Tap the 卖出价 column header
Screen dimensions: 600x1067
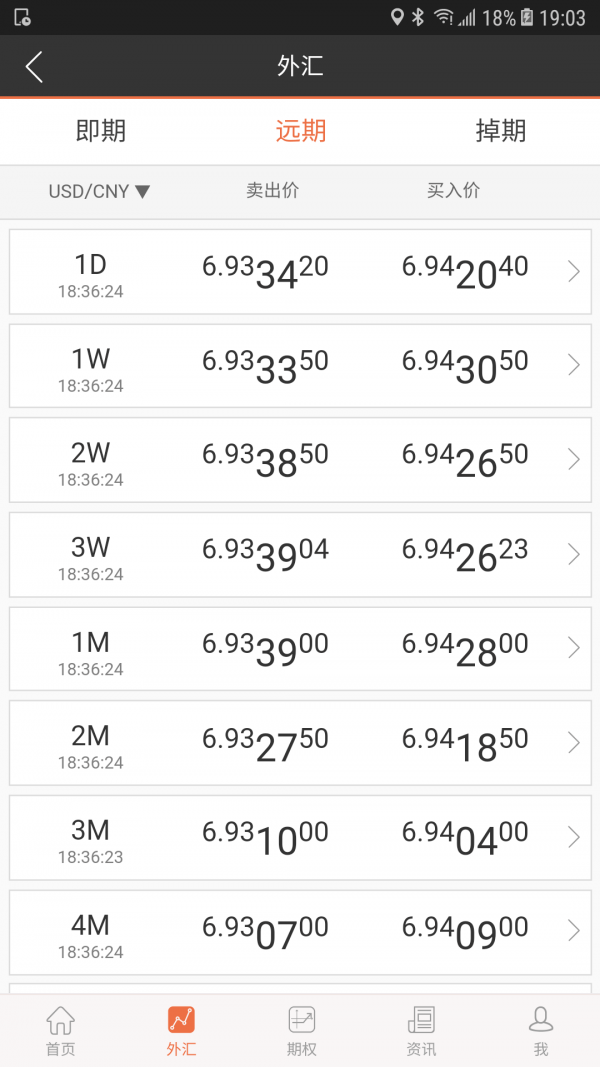coord(272,190)
